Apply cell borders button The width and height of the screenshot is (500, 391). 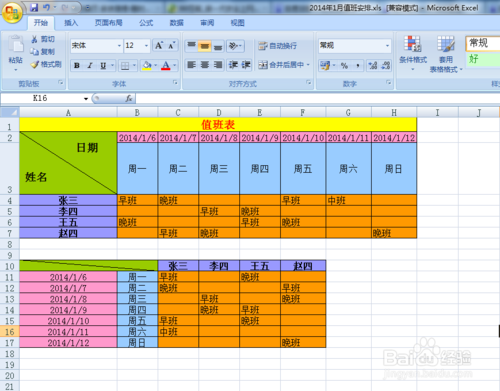(125, 65)
